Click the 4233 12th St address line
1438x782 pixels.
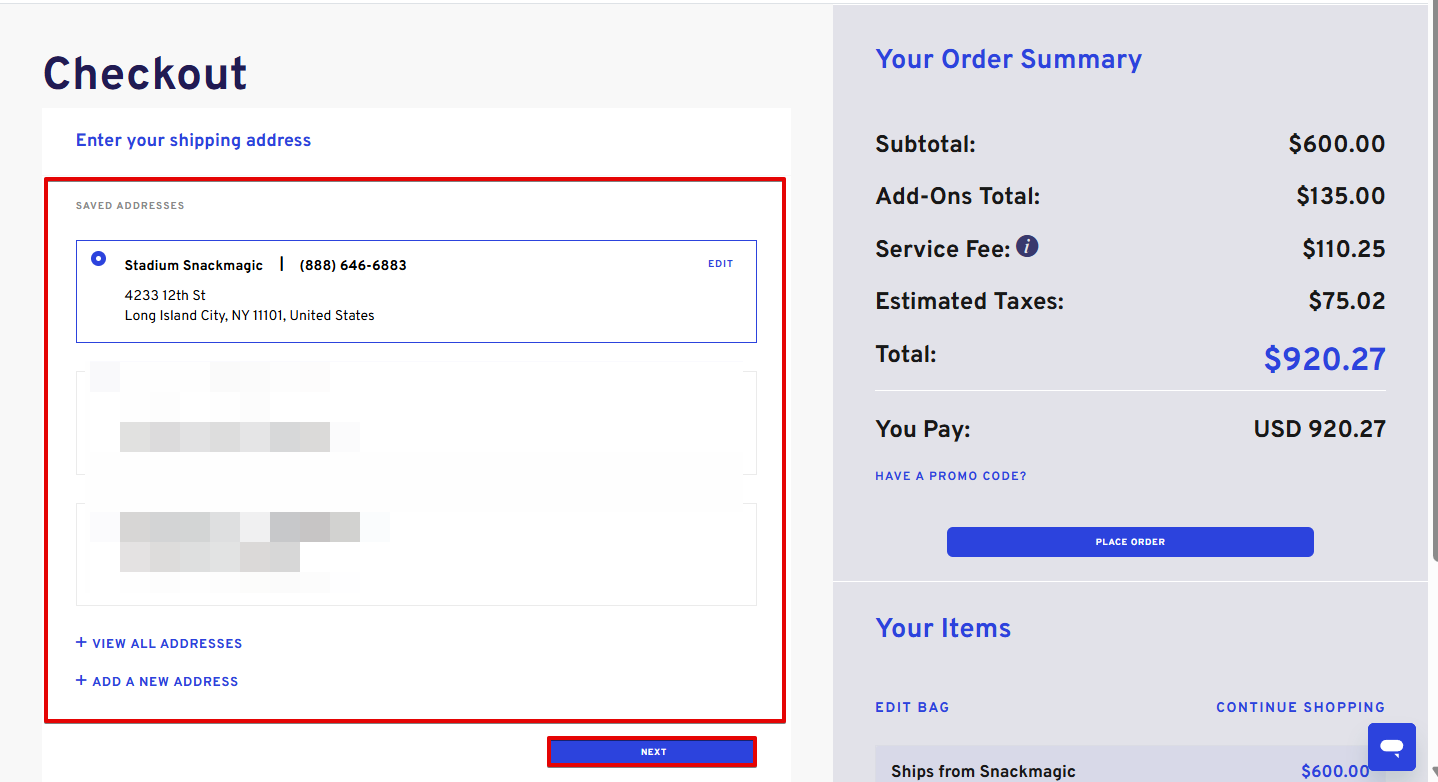tap(165, 295)
